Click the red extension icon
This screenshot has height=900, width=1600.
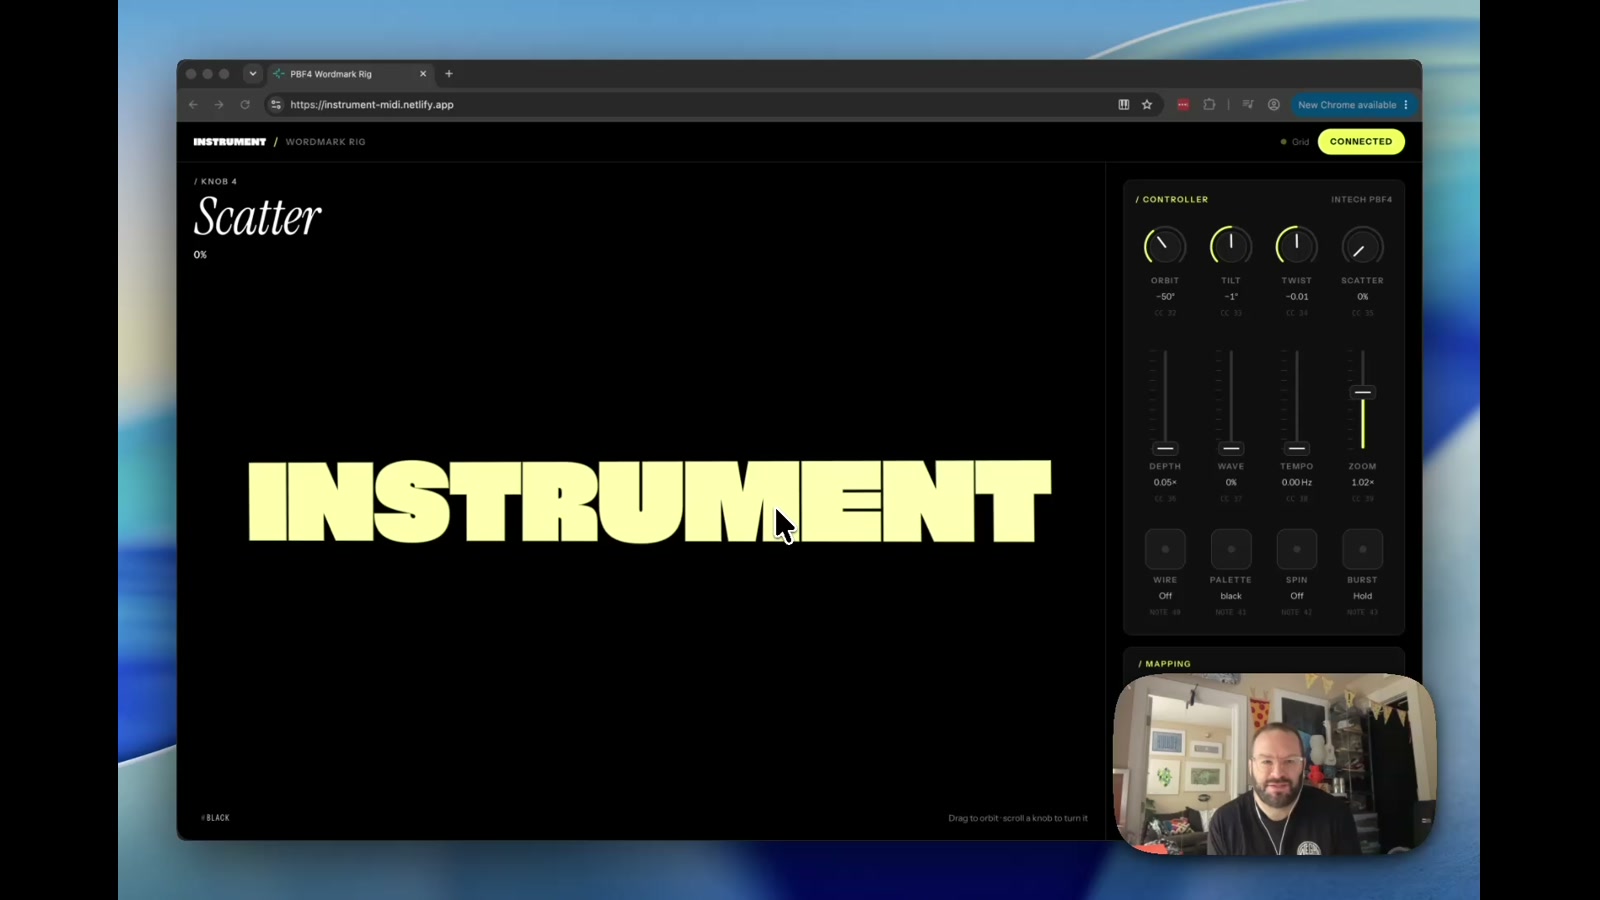[1183, 104]
